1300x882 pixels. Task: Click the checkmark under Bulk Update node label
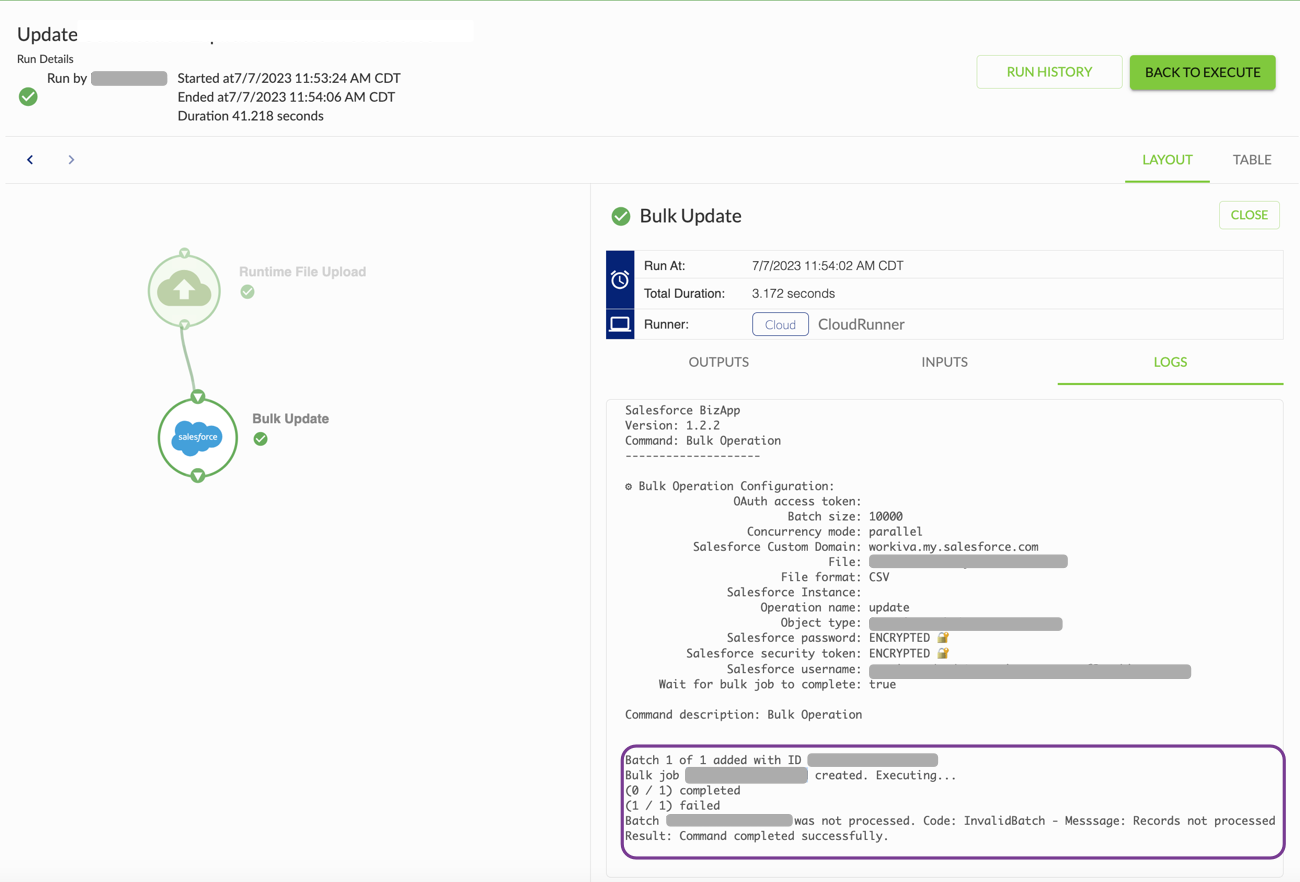[x=260, y=439]
